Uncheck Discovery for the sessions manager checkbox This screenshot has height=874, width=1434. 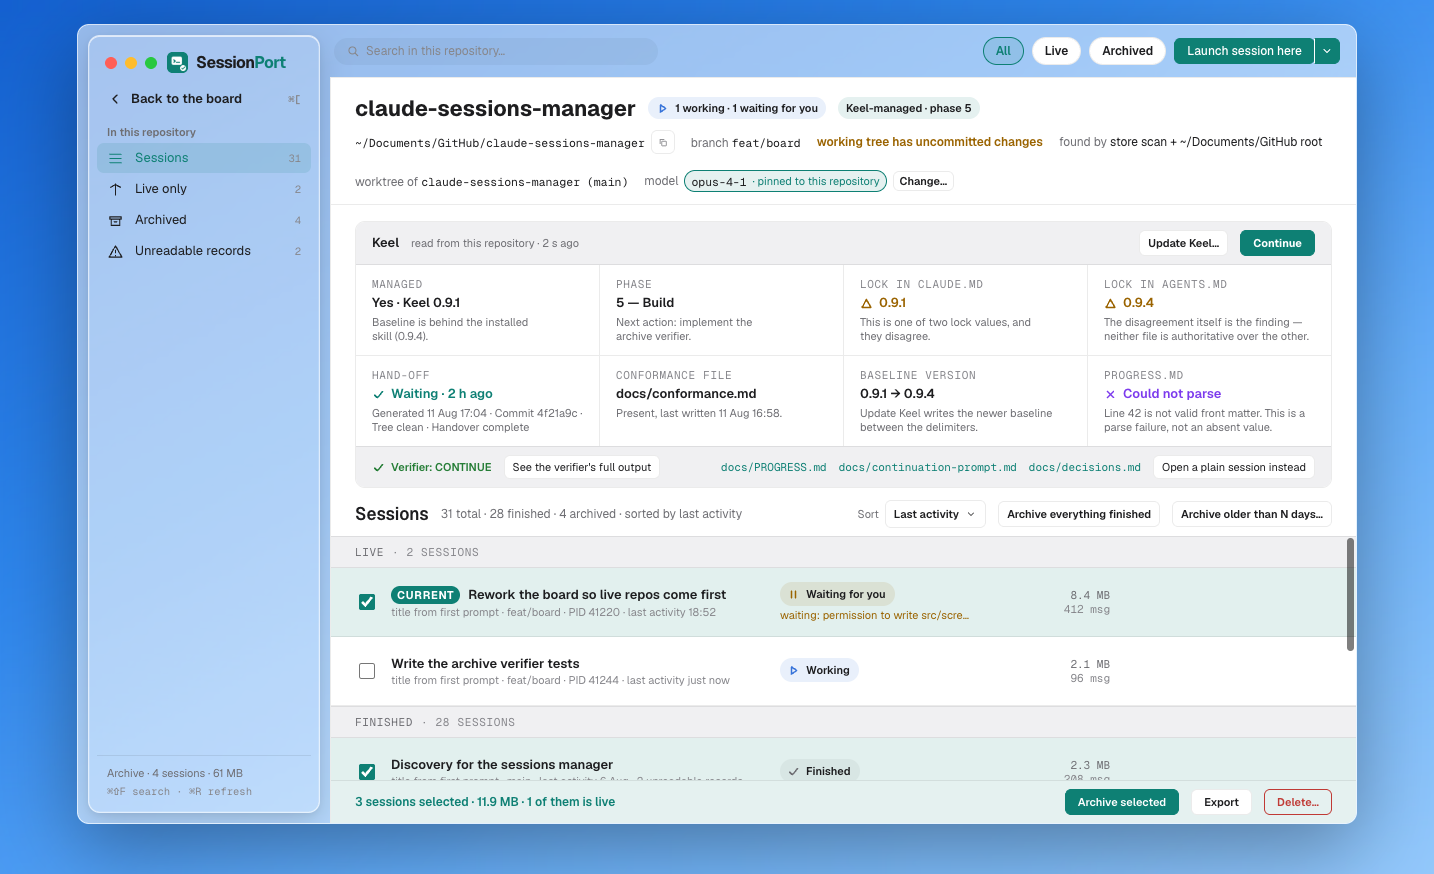(x=367, y=771)
